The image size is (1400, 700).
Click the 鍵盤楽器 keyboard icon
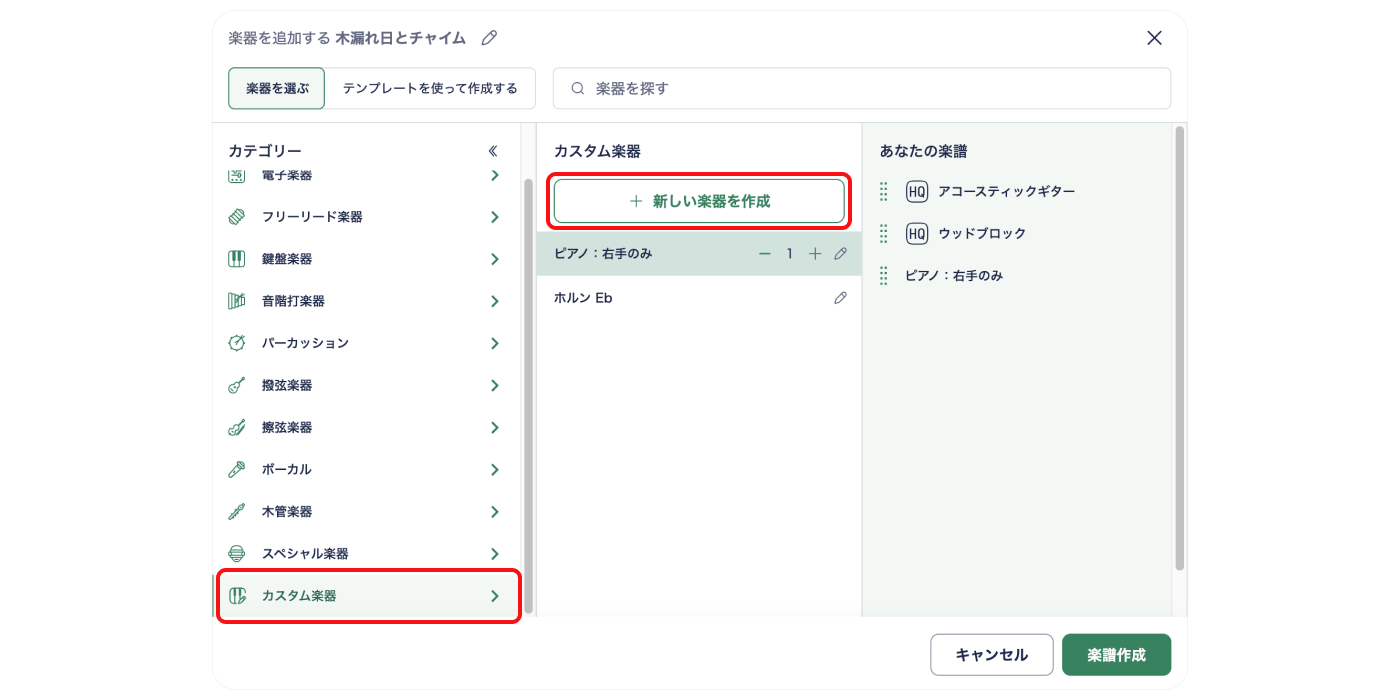tap(236, 259)
